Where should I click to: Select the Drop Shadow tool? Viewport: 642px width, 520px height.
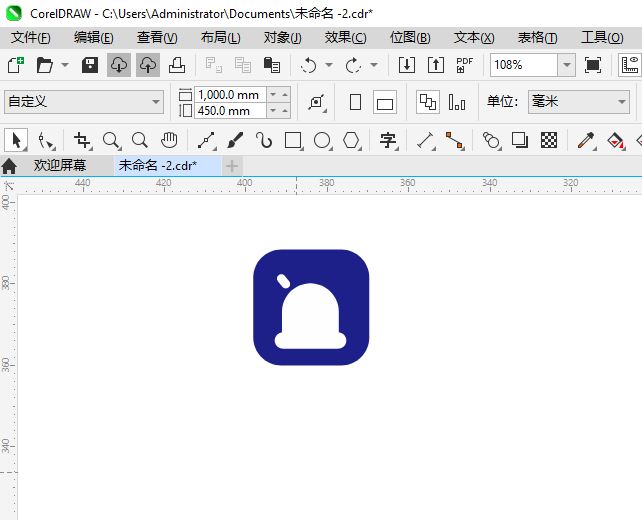point(520,140)
